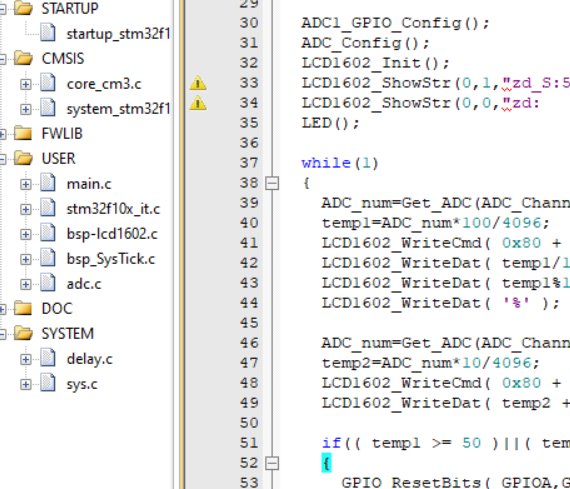Image resolution: width=570 pixels, height=489 pixels.
Task: Select system_stm32f1 file in the tree
Action: [x=119, y=109]
